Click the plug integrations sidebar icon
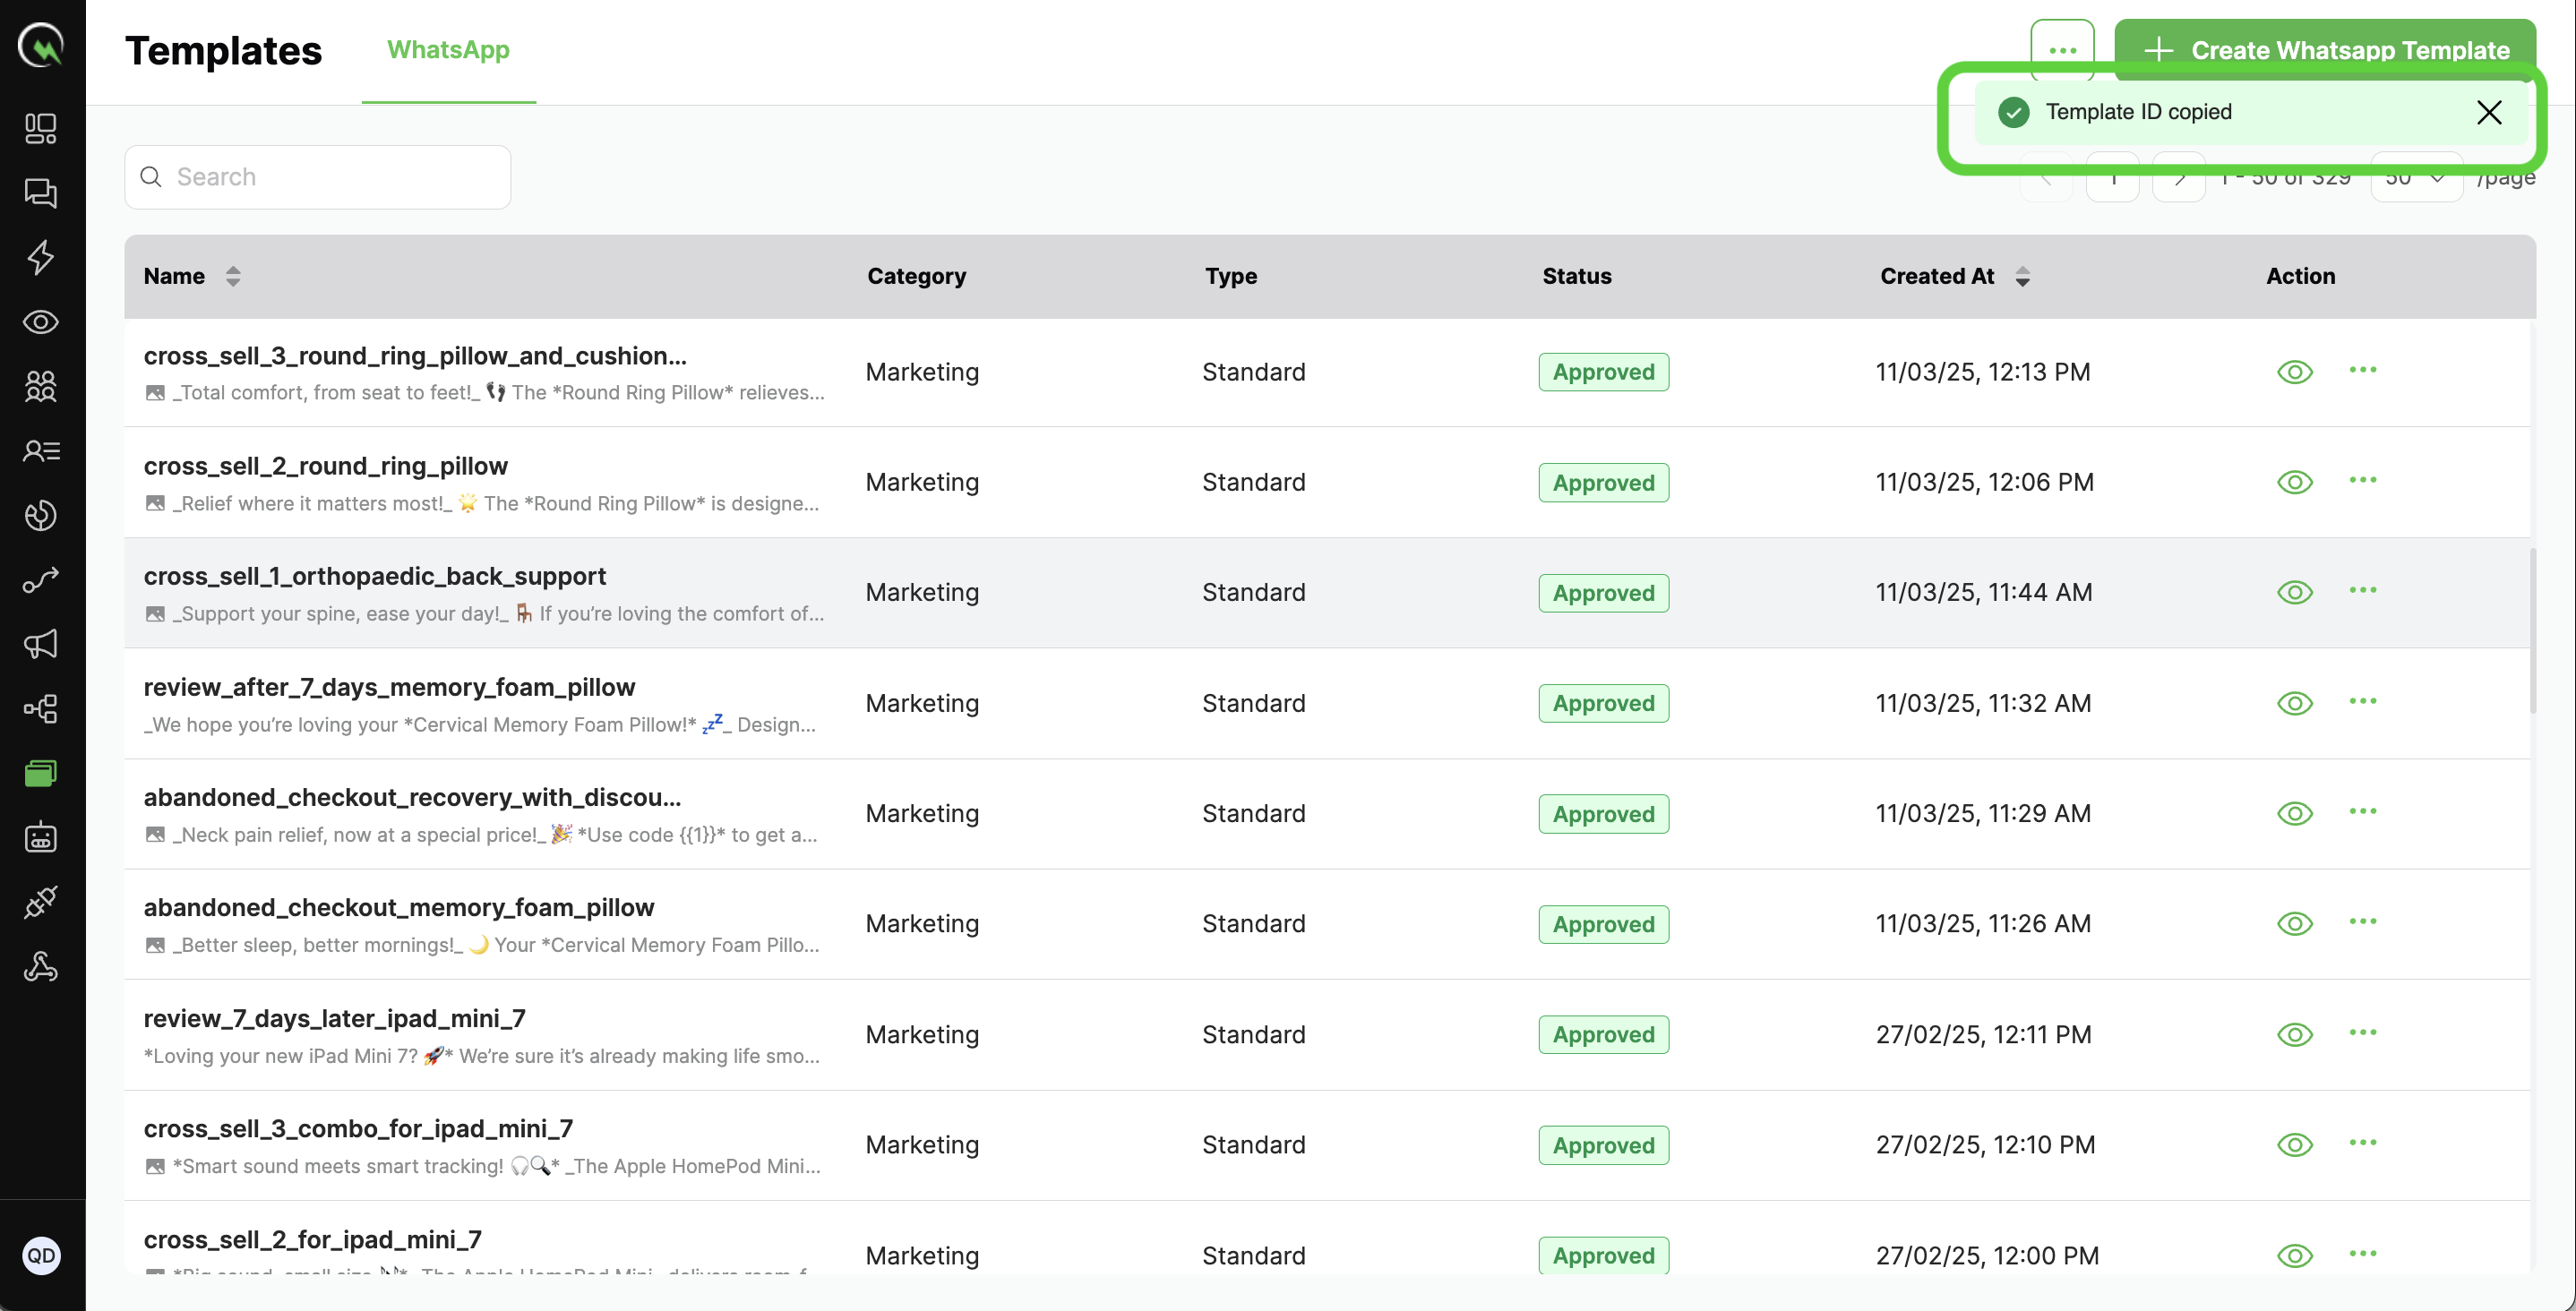Viewport: 2576px width, 1311px height. pyautogui.click(x=41, y=902)
